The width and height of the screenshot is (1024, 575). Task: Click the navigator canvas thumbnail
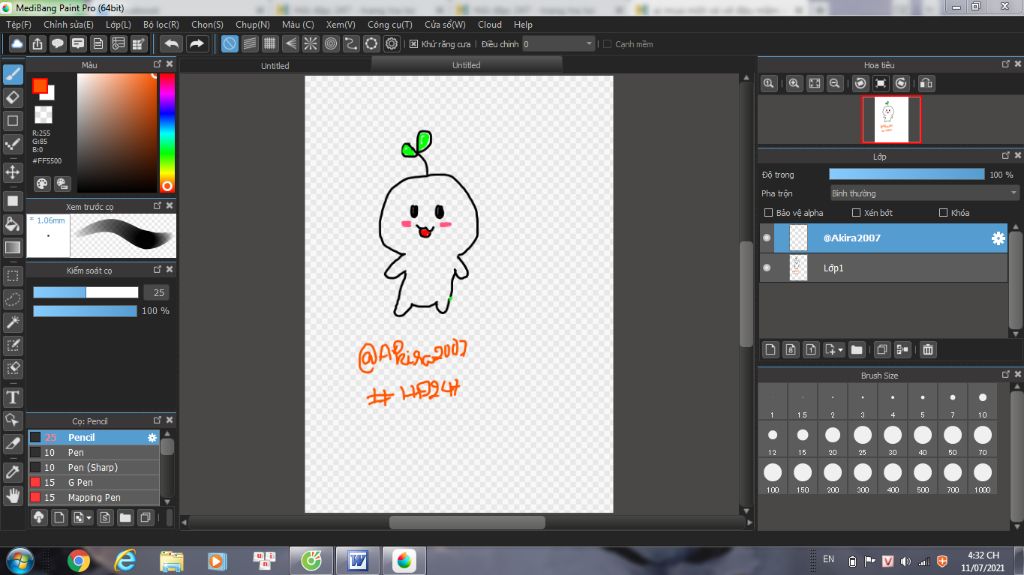891,120
